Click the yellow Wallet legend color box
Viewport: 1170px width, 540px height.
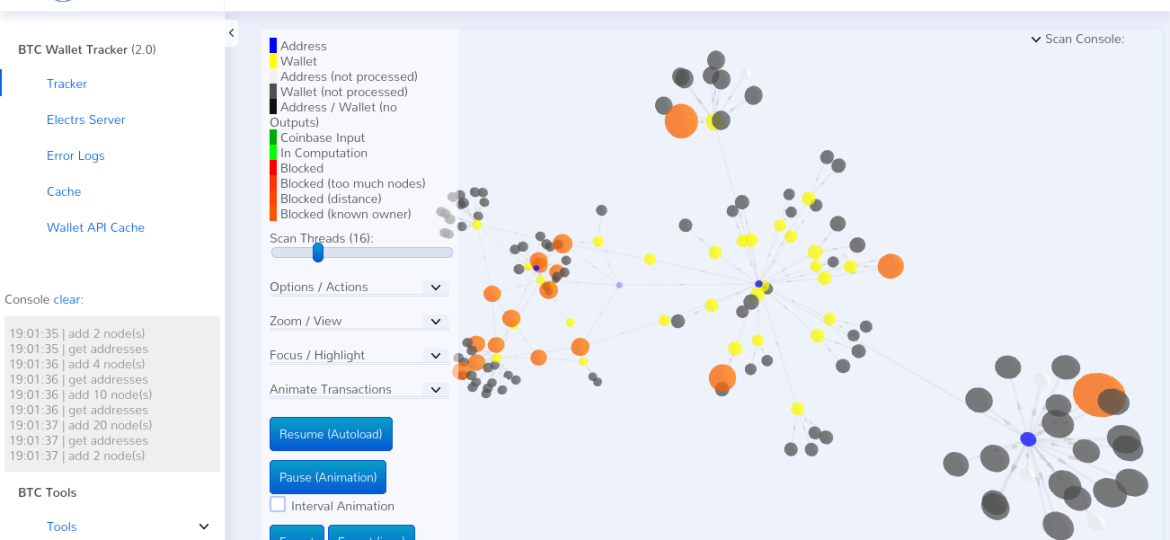[273, 61]
